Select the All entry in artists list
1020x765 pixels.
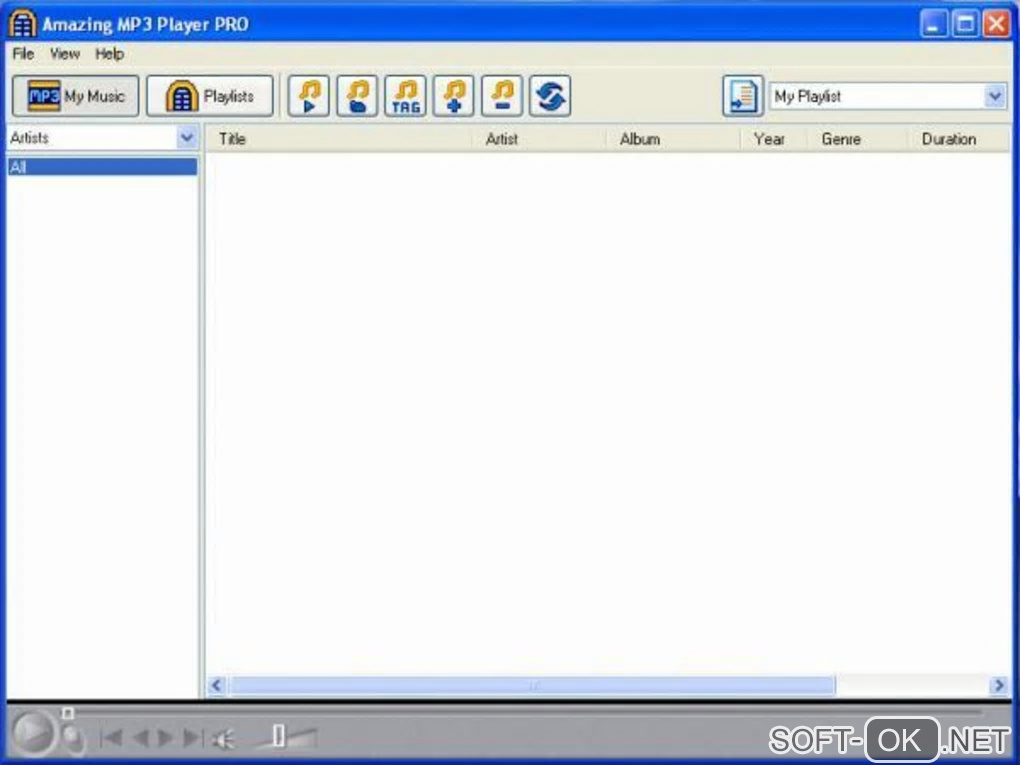102,167
